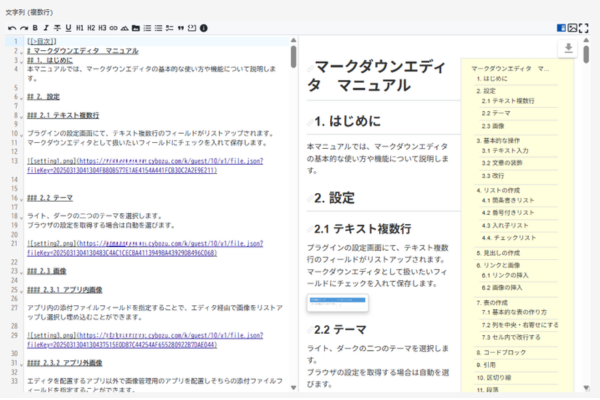Click the Undo arrow in the editor toolbar

(12, 28)
